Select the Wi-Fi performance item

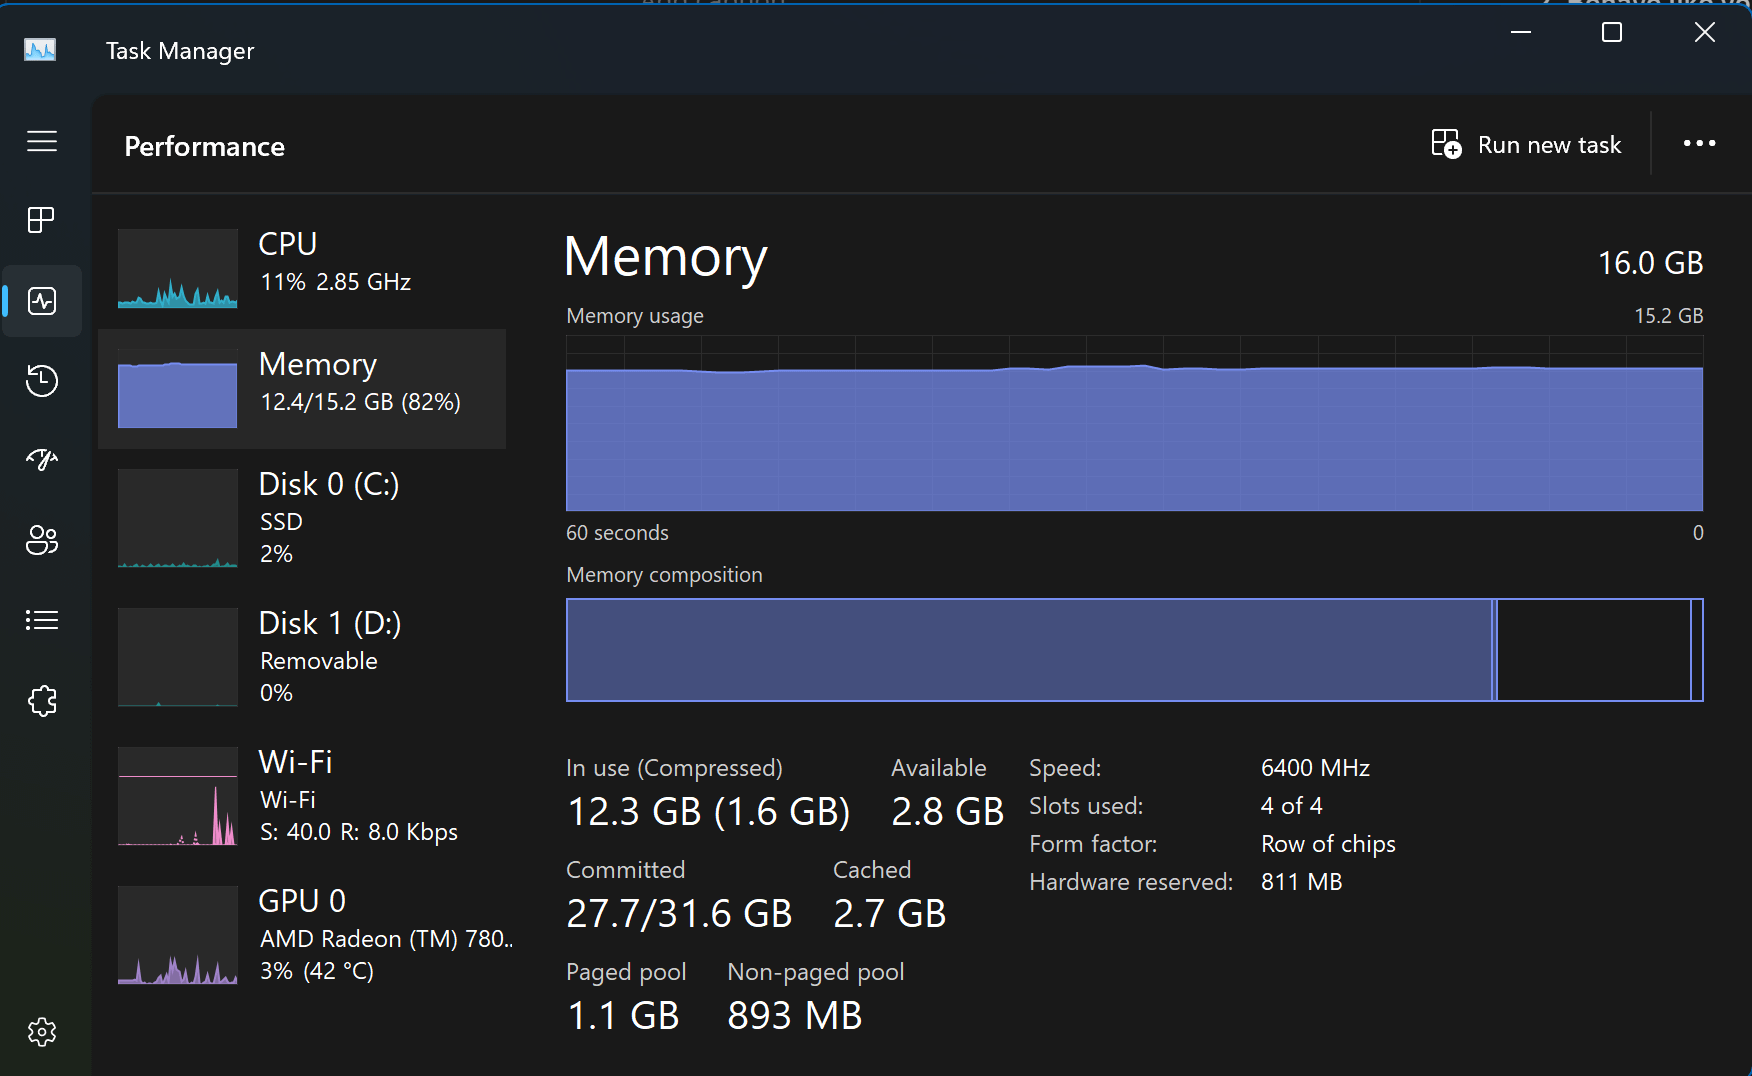click(302, 796)
